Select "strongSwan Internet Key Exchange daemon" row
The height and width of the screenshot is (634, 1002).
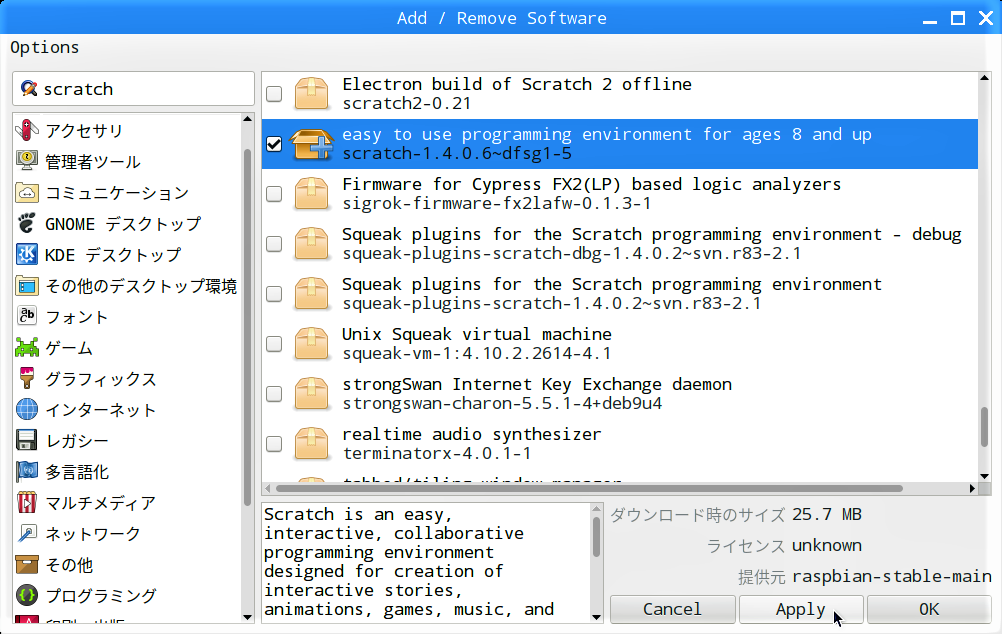coord(620,394)
